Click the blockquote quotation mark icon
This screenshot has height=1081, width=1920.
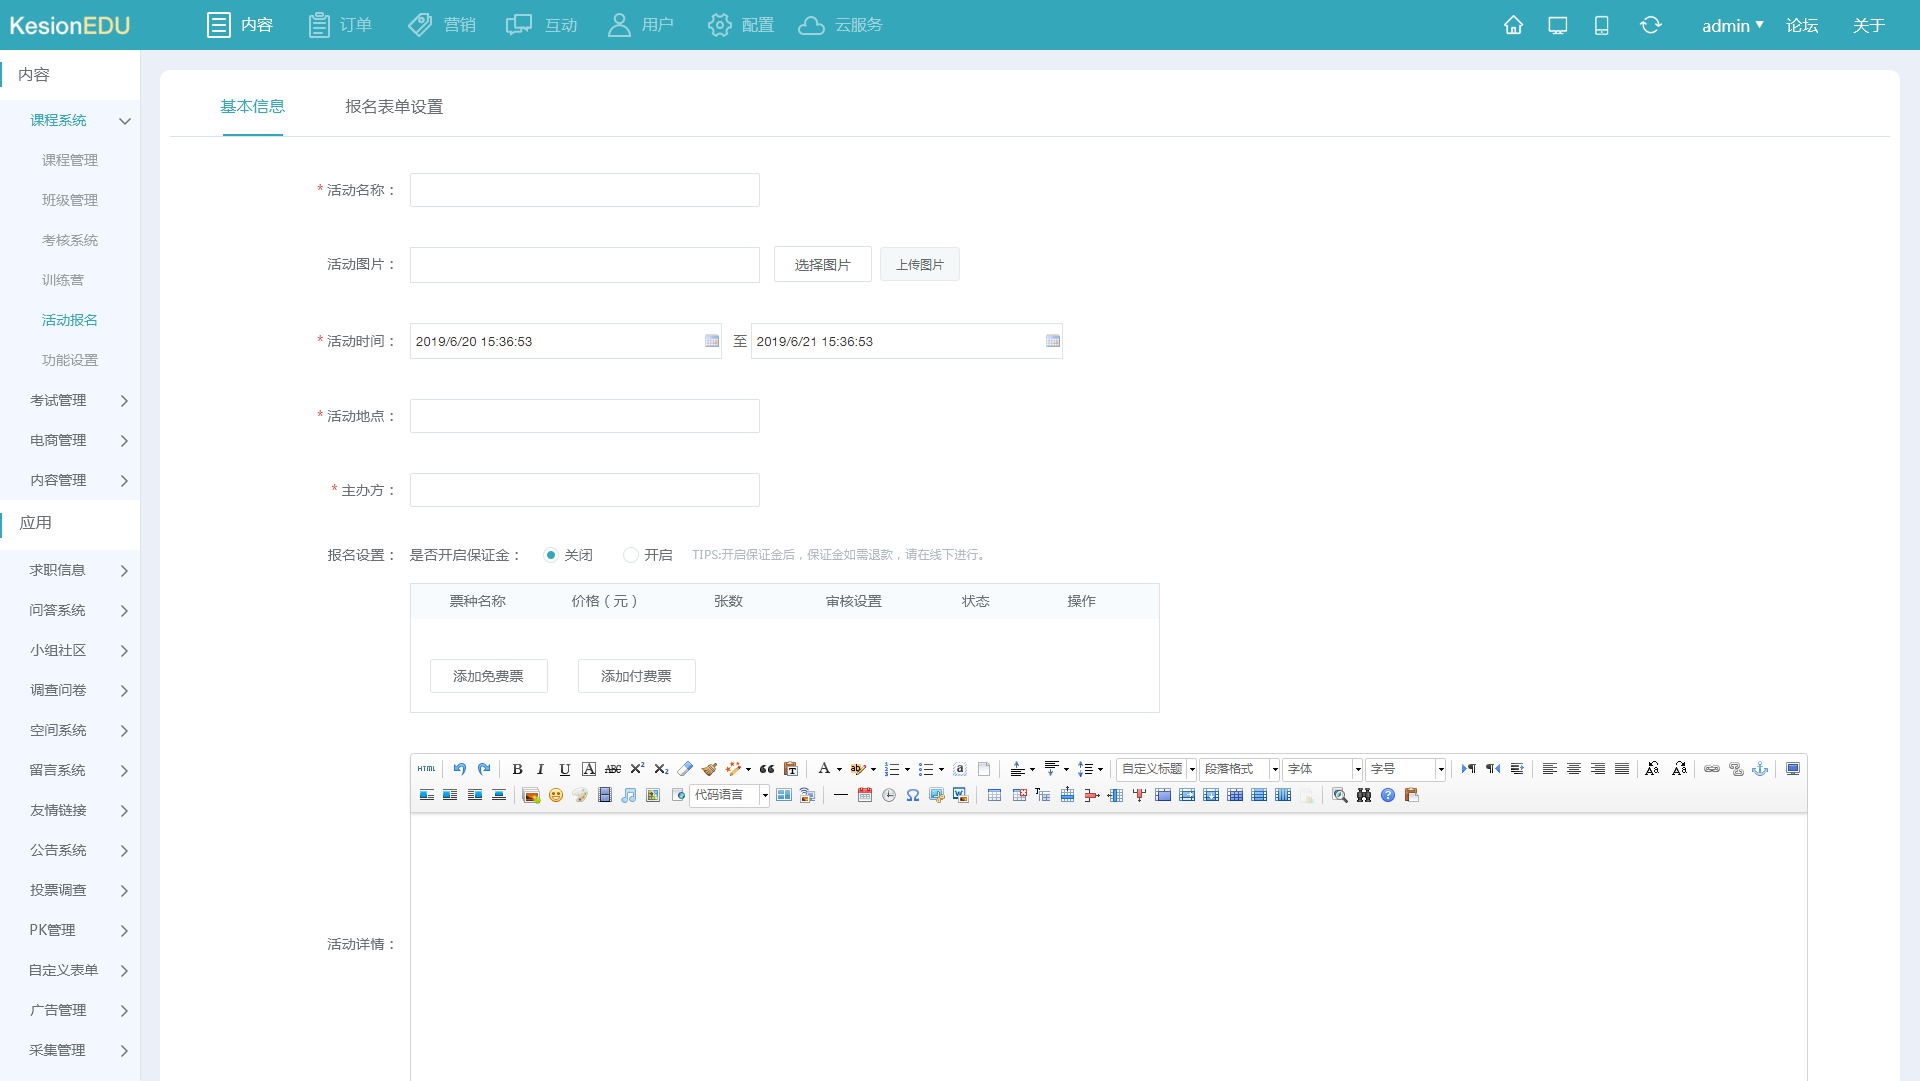click(x=767, y=769)
